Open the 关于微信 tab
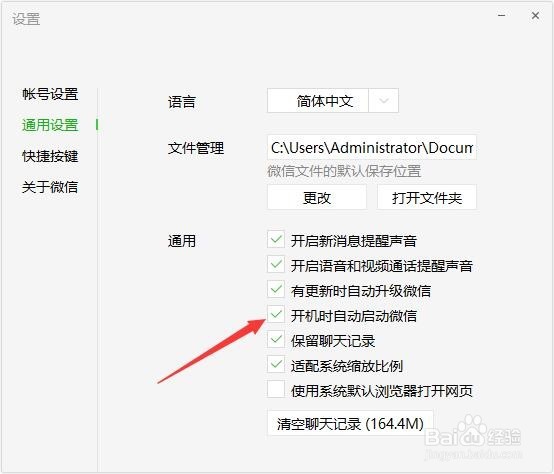 point(50,187)
